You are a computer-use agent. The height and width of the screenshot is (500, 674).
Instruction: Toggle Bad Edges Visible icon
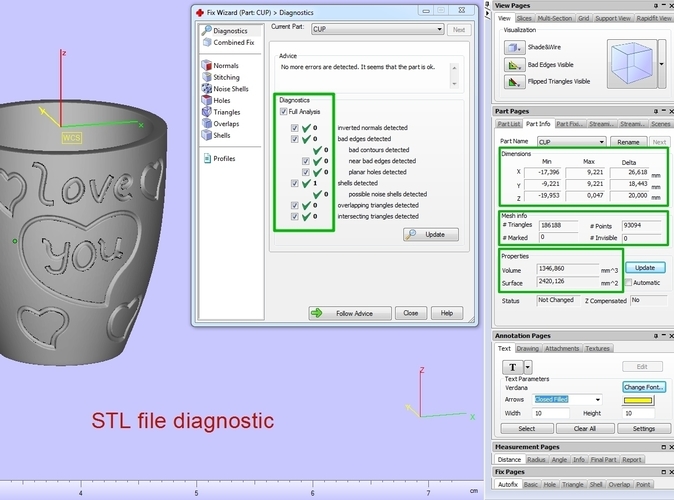514,65
